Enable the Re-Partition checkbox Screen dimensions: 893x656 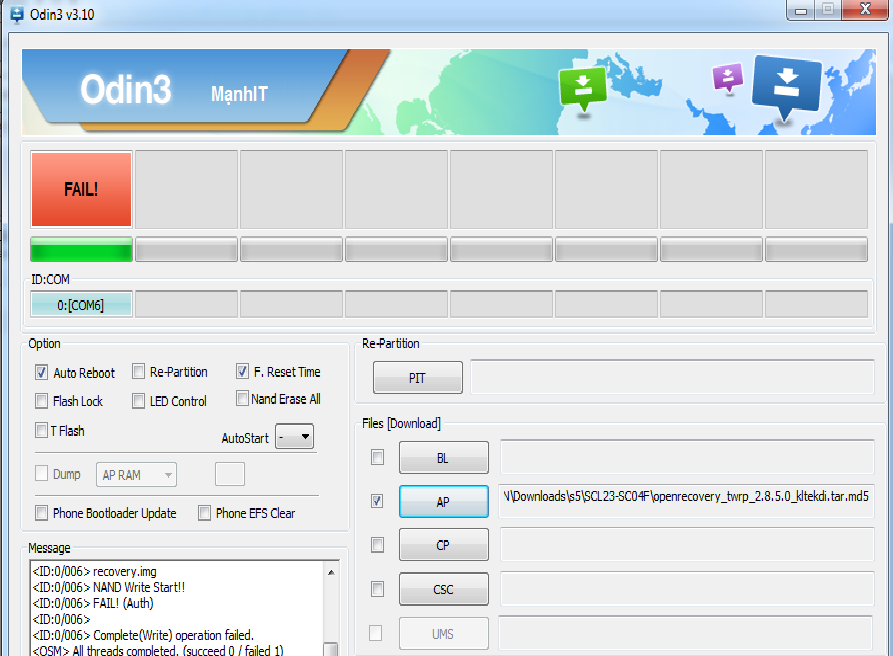coord(138,371)
